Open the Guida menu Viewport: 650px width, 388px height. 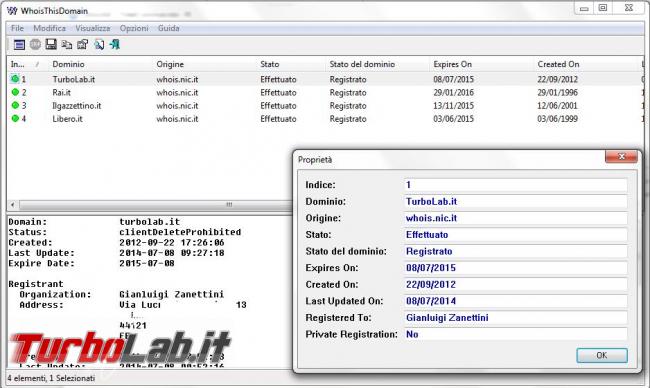(168, 28)
